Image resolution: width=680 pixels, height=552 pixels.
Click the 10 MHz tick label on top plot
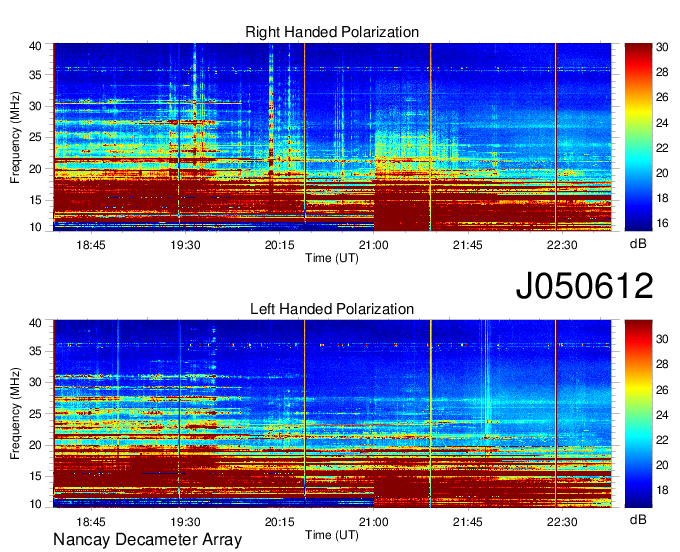tap(35, 227)
